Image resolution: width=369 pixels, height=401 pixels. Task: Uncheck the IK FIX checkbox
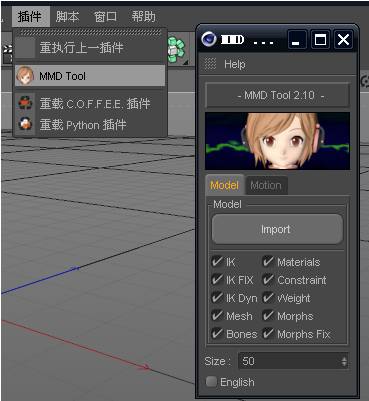tap(217, 280)
